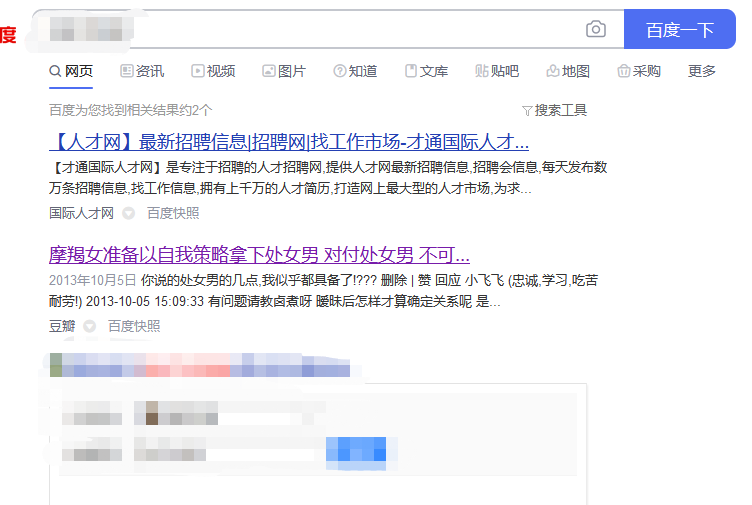Screen dimensions: 752x505
Task: Go to the 文库 tab
Action: point(426,71)
